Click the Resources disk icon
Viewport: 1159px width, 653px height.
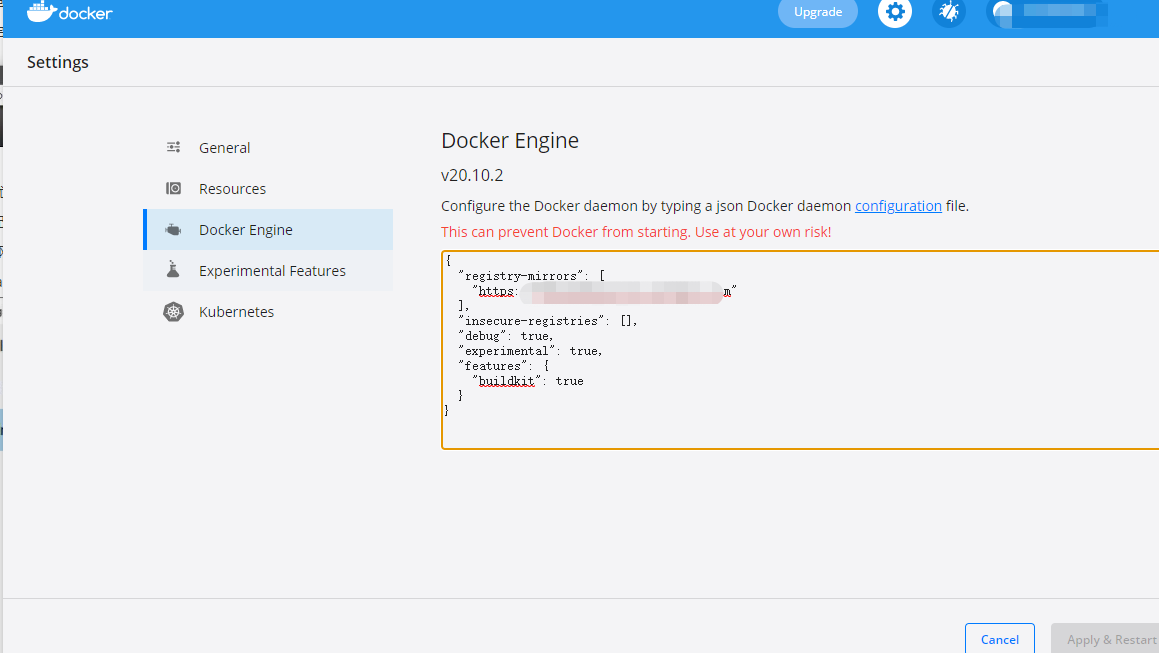click(x=173, y=189)
